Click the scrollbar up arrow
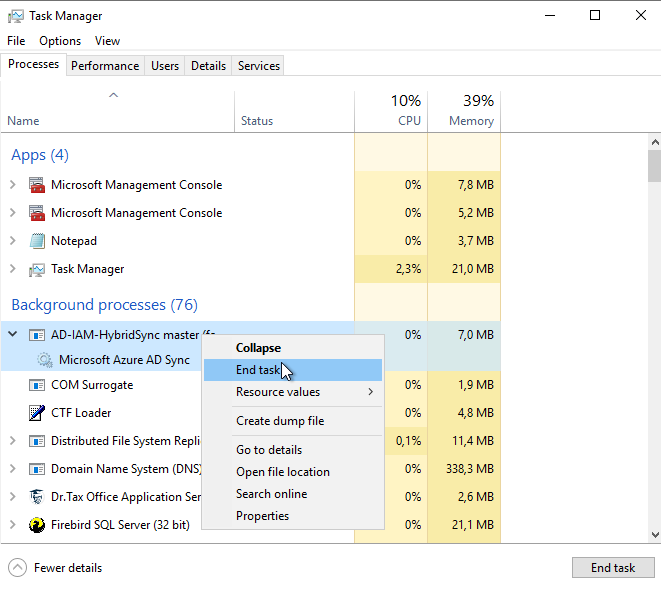This screenshot has height=589, width=661. coord(655,143)
